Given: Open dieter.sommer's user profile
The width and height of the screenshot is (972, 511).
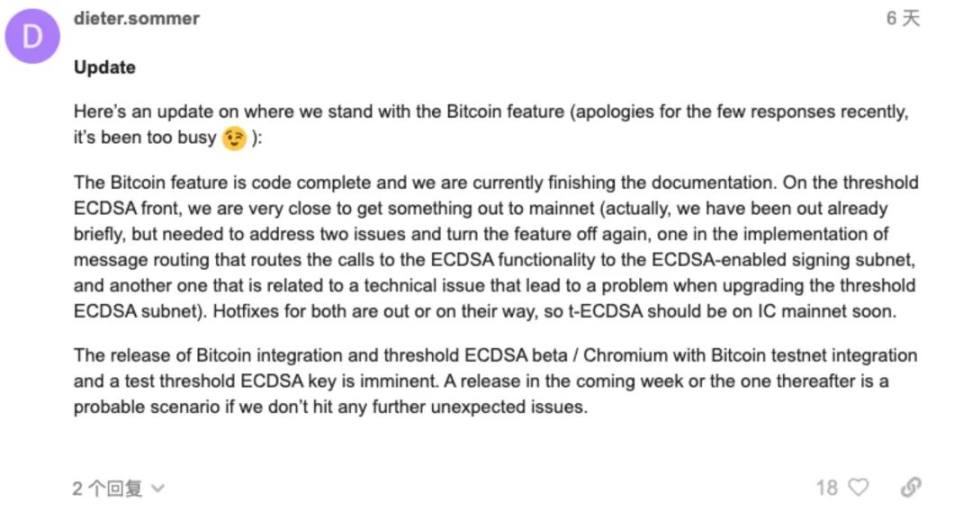Looking at the screenshot, I should click(137, 19).
